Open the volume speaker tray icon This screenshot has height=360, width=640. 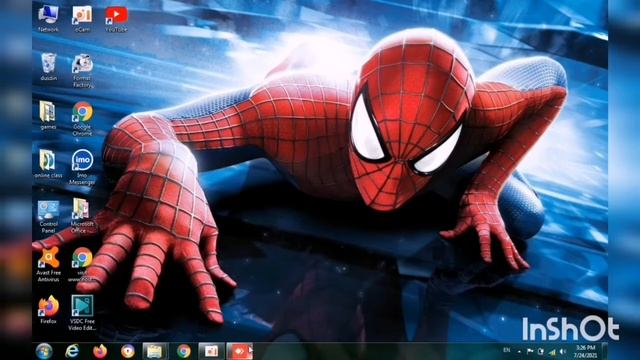(563, 351)
